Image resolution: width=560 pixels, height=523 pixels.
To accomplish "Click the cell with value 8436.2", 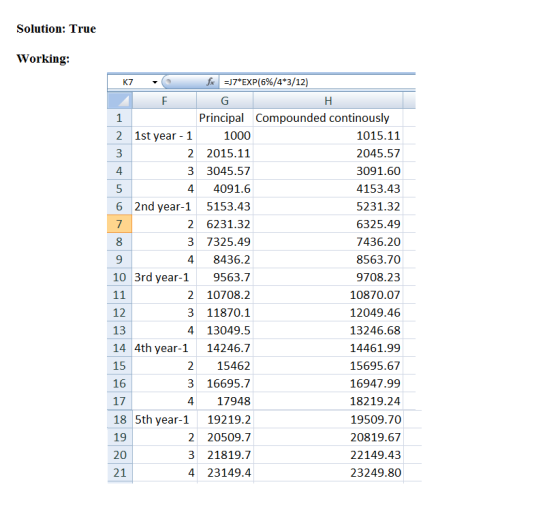I will [225, 259].
